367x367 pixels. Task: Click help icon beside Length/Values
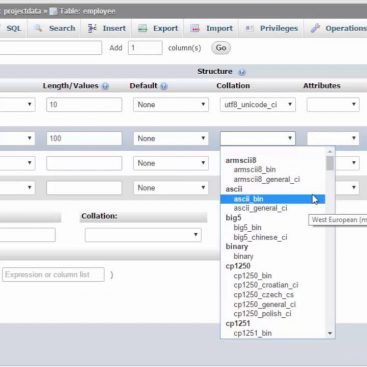(105, 86)
